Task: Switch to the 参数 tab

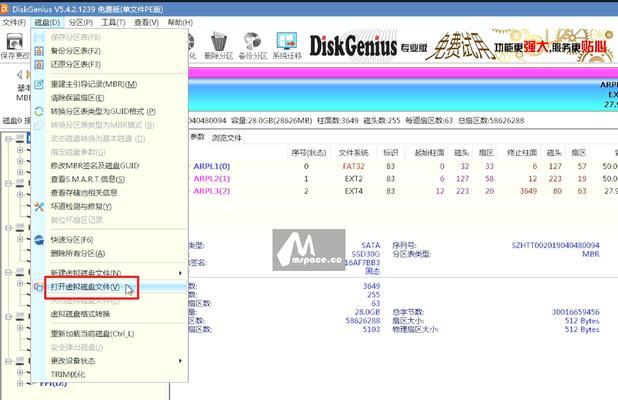Action: tap(197, 137)
